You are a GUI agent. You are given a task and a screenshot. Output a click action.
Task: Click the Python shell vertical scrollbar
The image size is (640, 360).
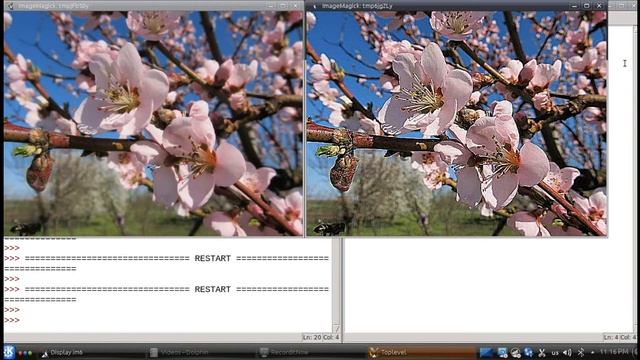coord(336,285)
